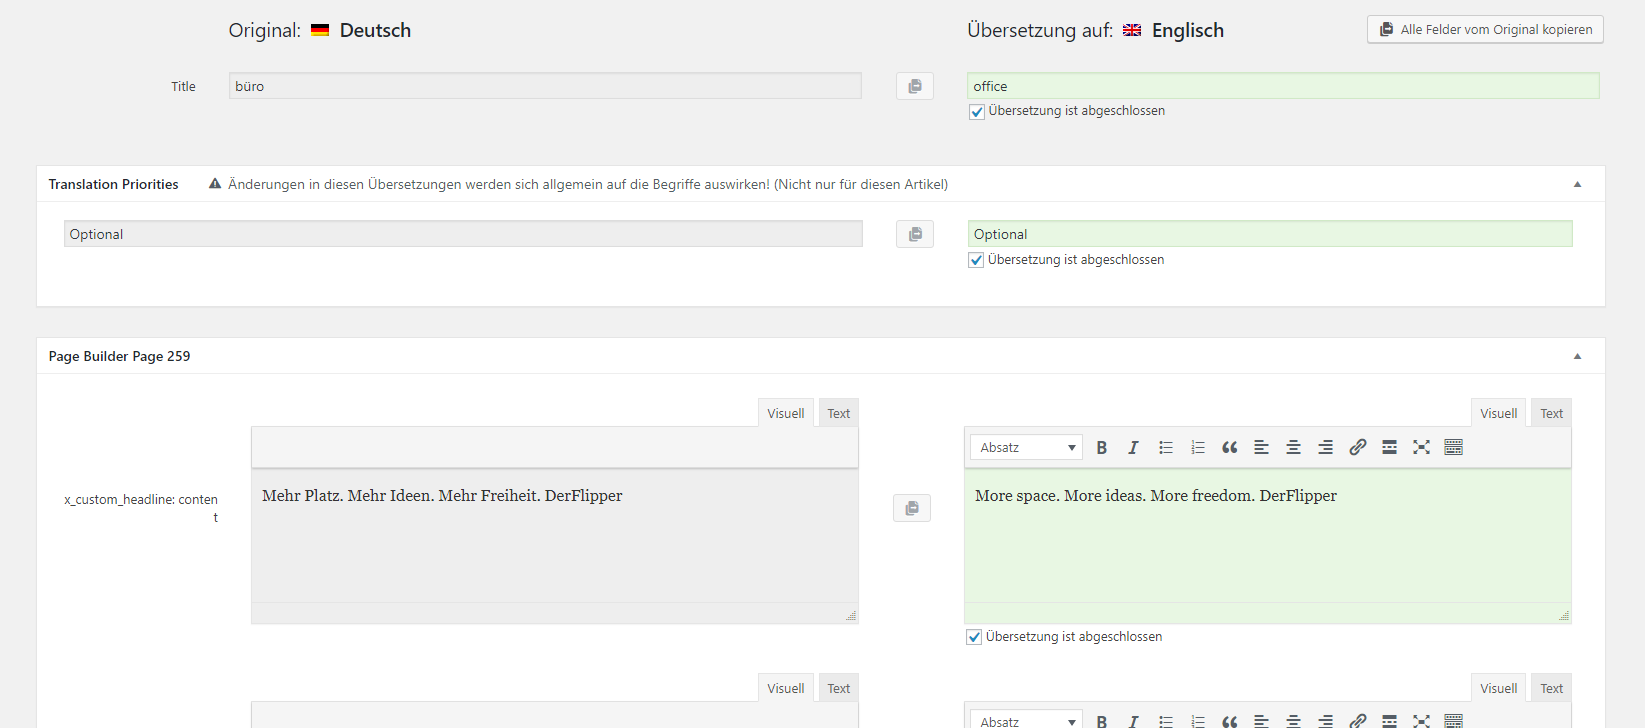This screenshot has height=728, width=1645.
Task: Click Bold icon in headline translation editor
Action: coord(1101,447)
